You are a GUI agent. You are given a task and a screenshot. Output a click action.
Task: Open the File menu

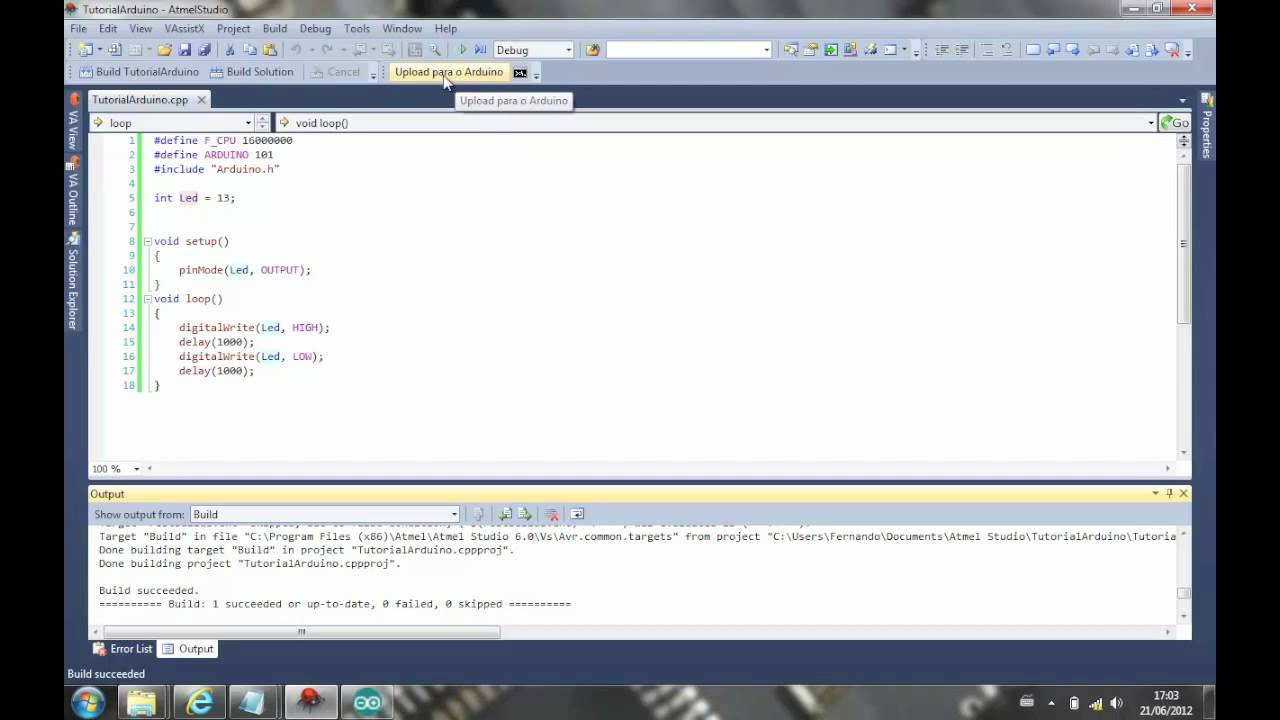click(x=78, y=28)
